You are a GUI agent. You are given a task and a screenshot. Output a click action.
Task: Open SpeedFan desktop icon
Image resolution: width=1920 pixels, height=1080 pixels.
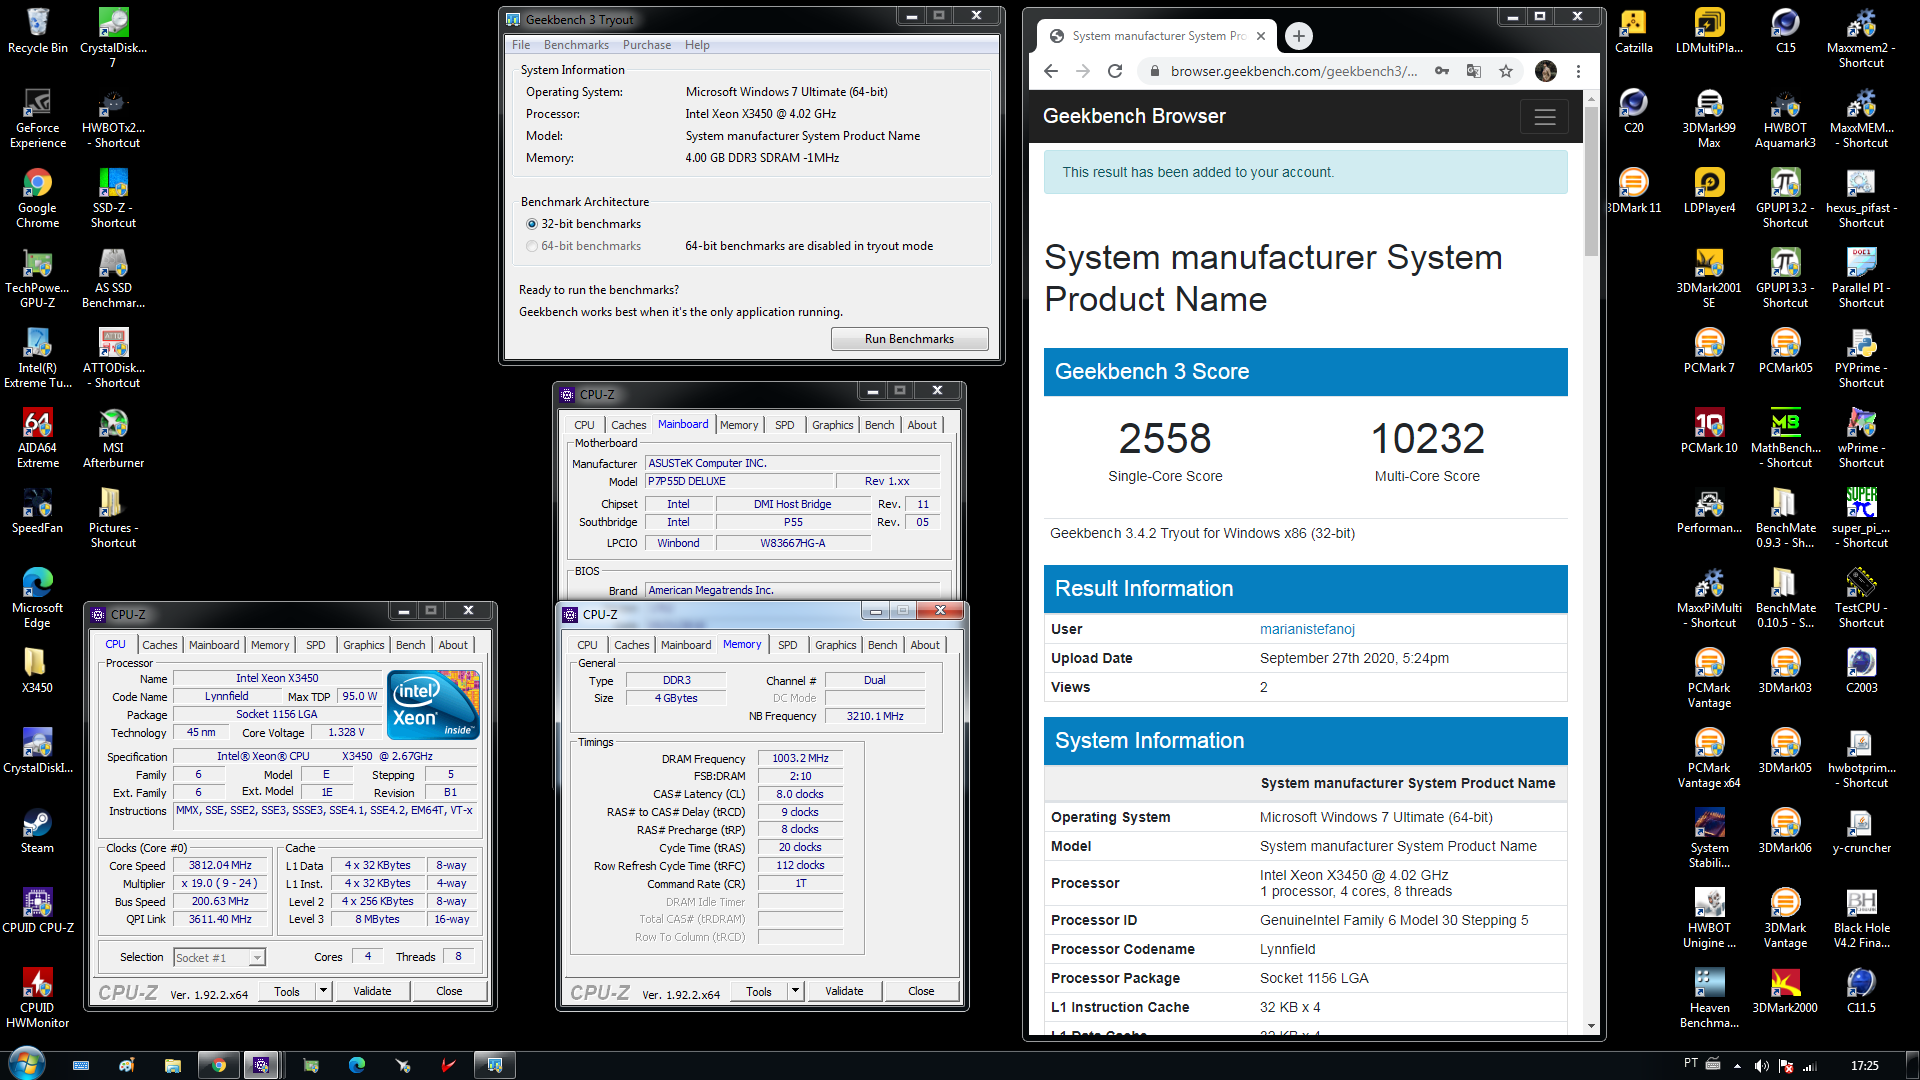tap(37, 510)
